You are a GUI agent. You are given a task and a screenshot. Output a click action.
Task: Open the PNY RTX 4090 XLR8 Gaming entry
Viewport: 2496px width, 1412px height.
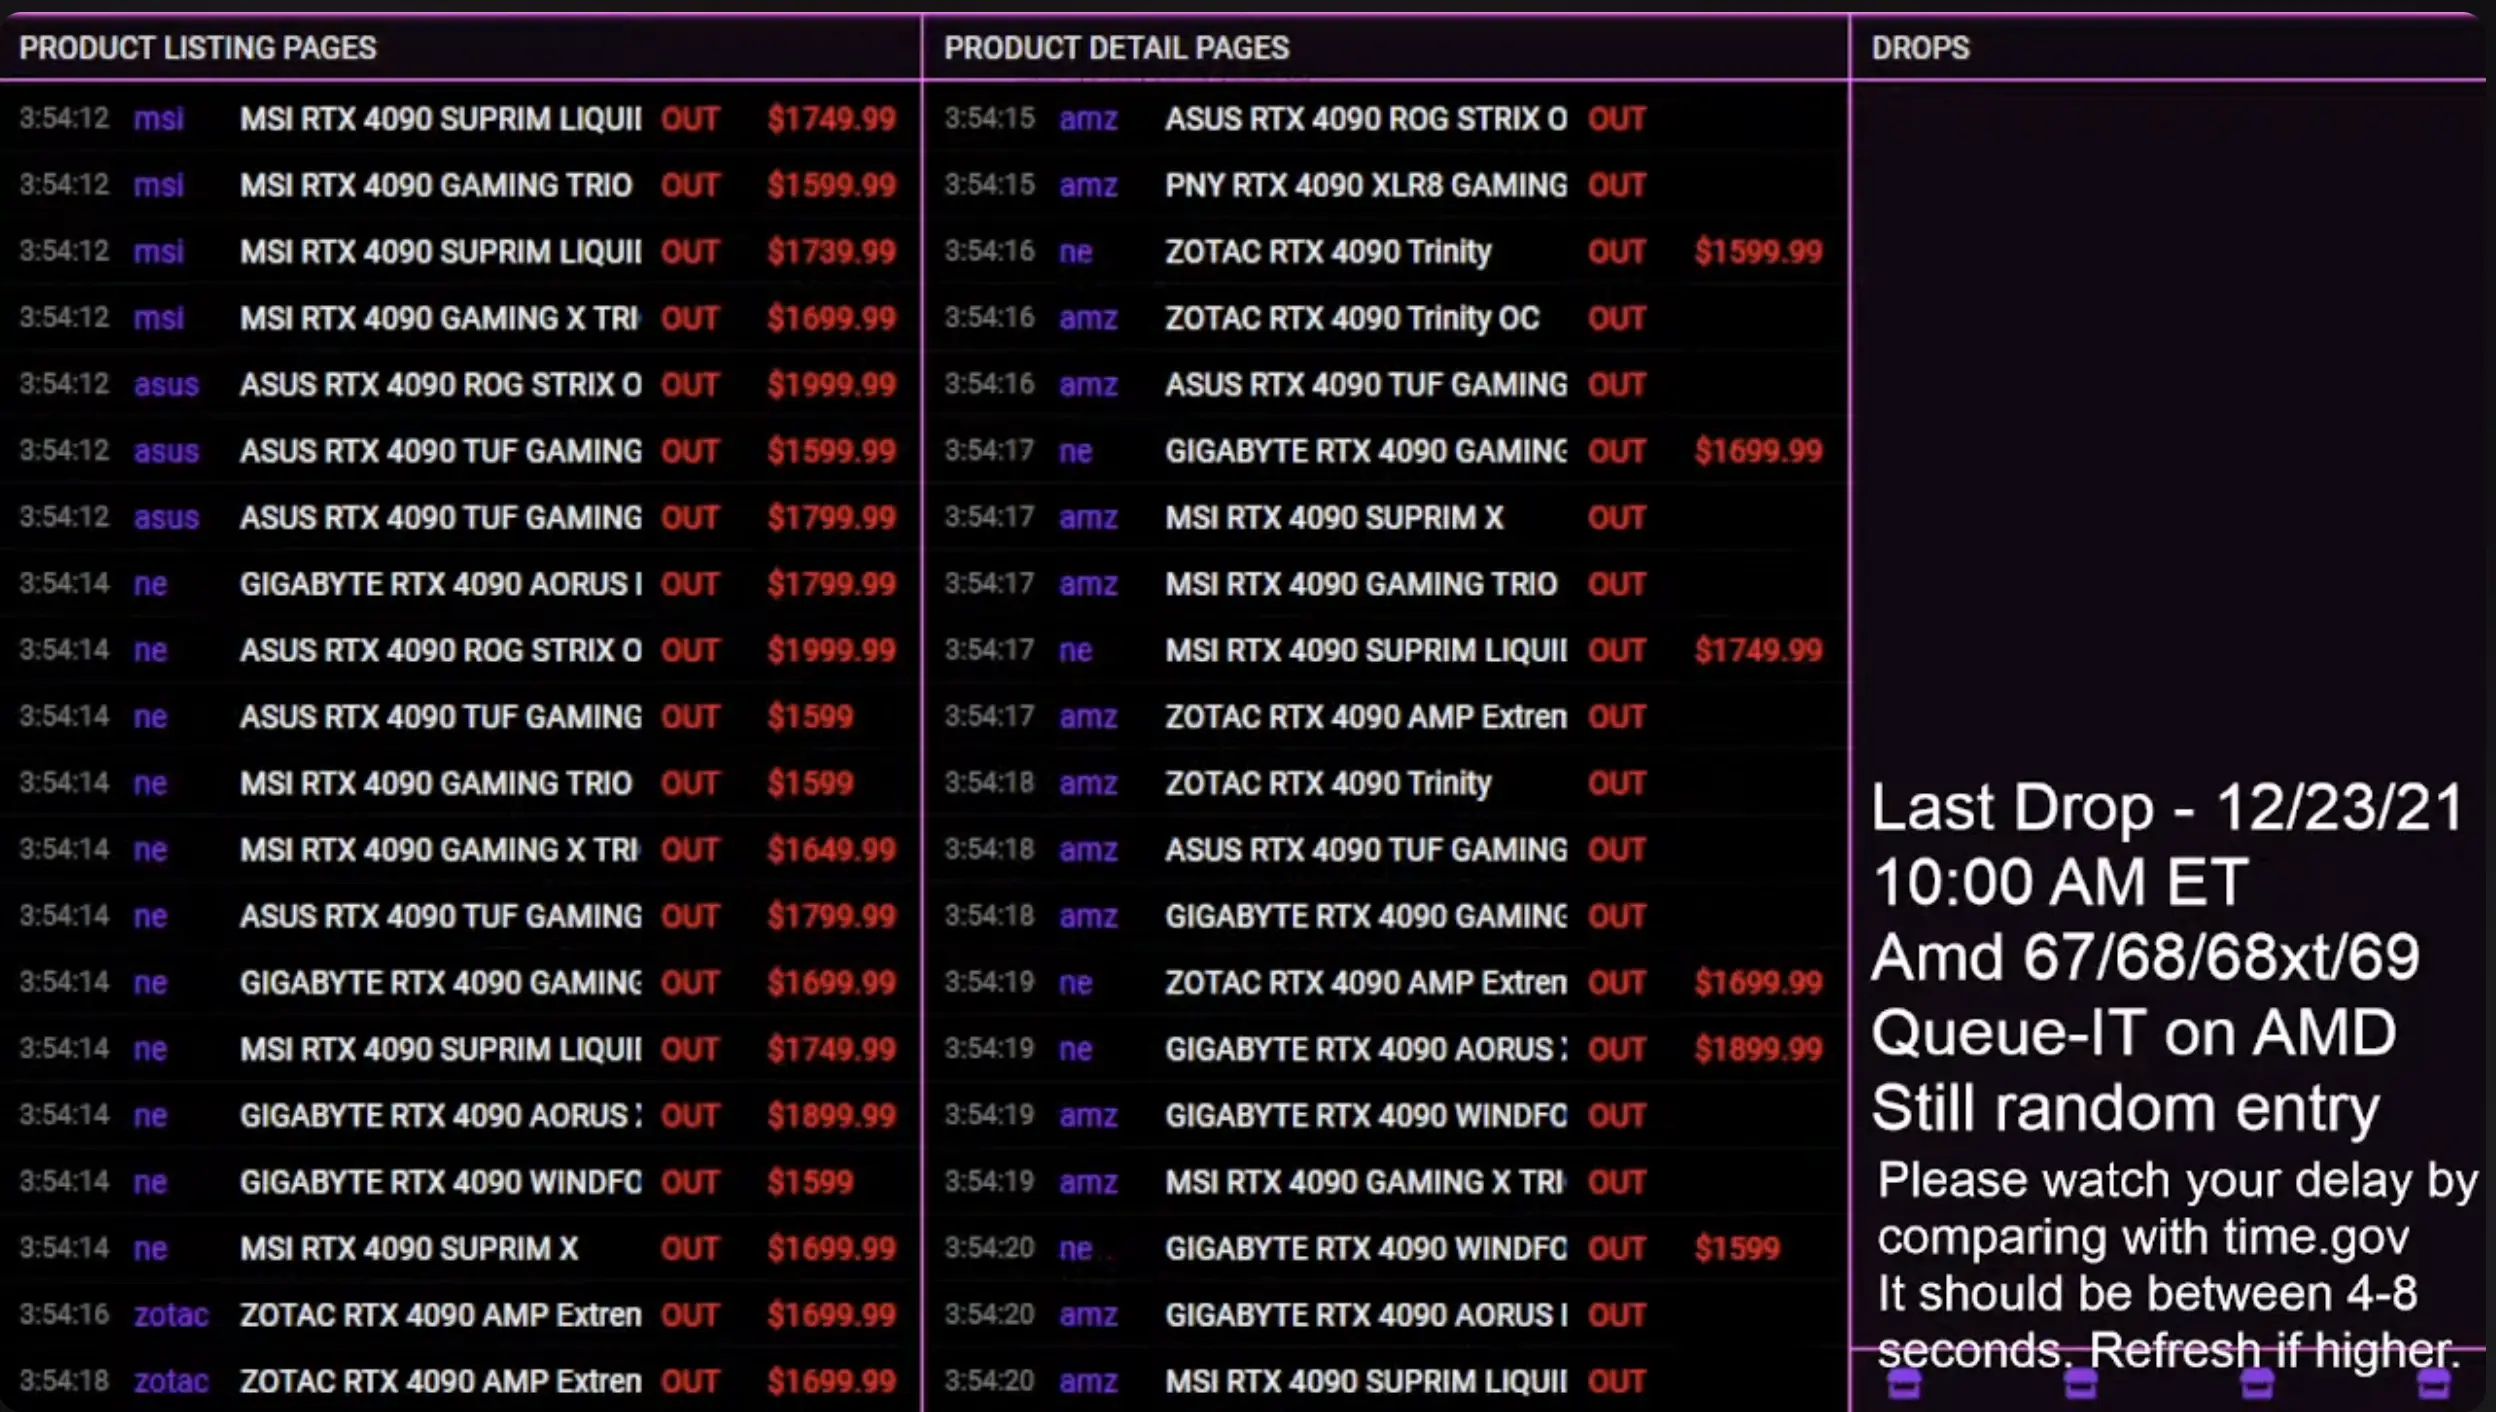click(1365, 185)
